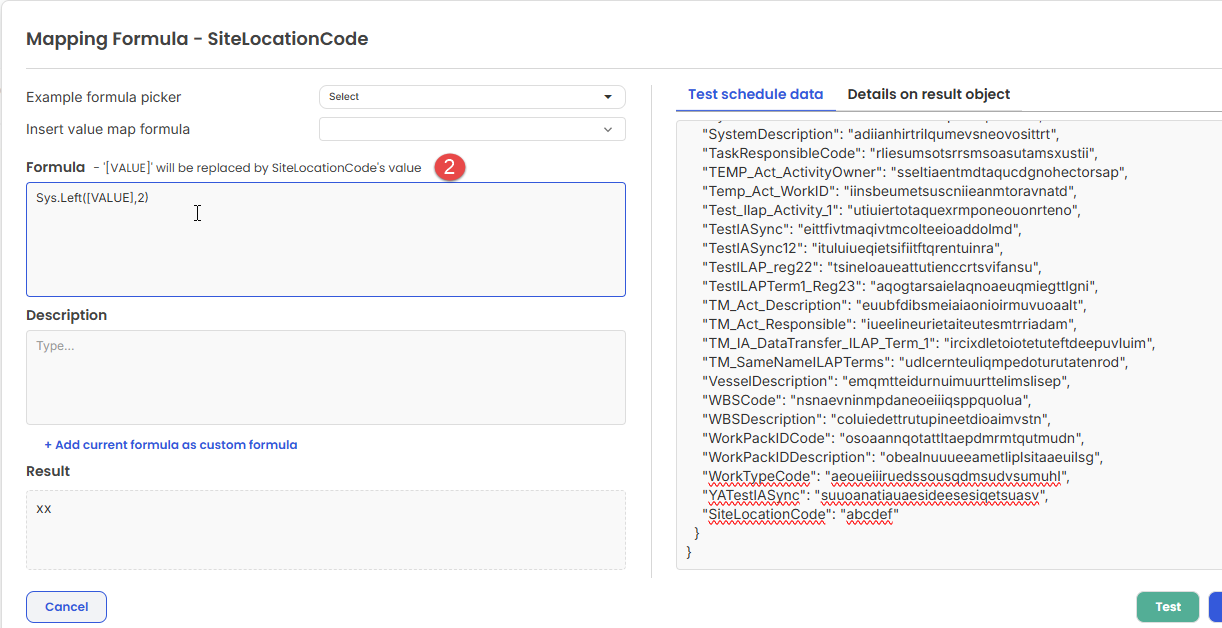Click the "suuoanatiauaesideesesiqetsuasv" value
The width and height of the screenshot is (1222, 628).
pos(931,495)
